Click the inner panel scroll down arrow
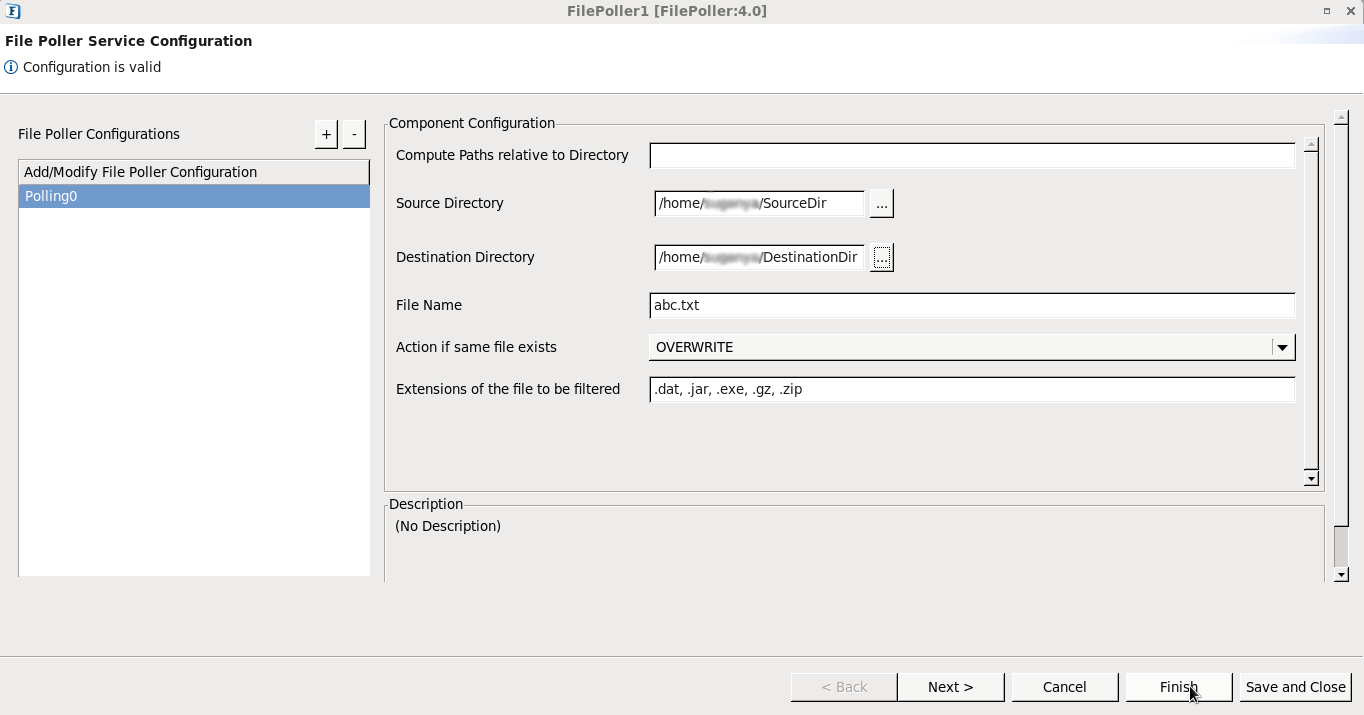 [1311, 478]
